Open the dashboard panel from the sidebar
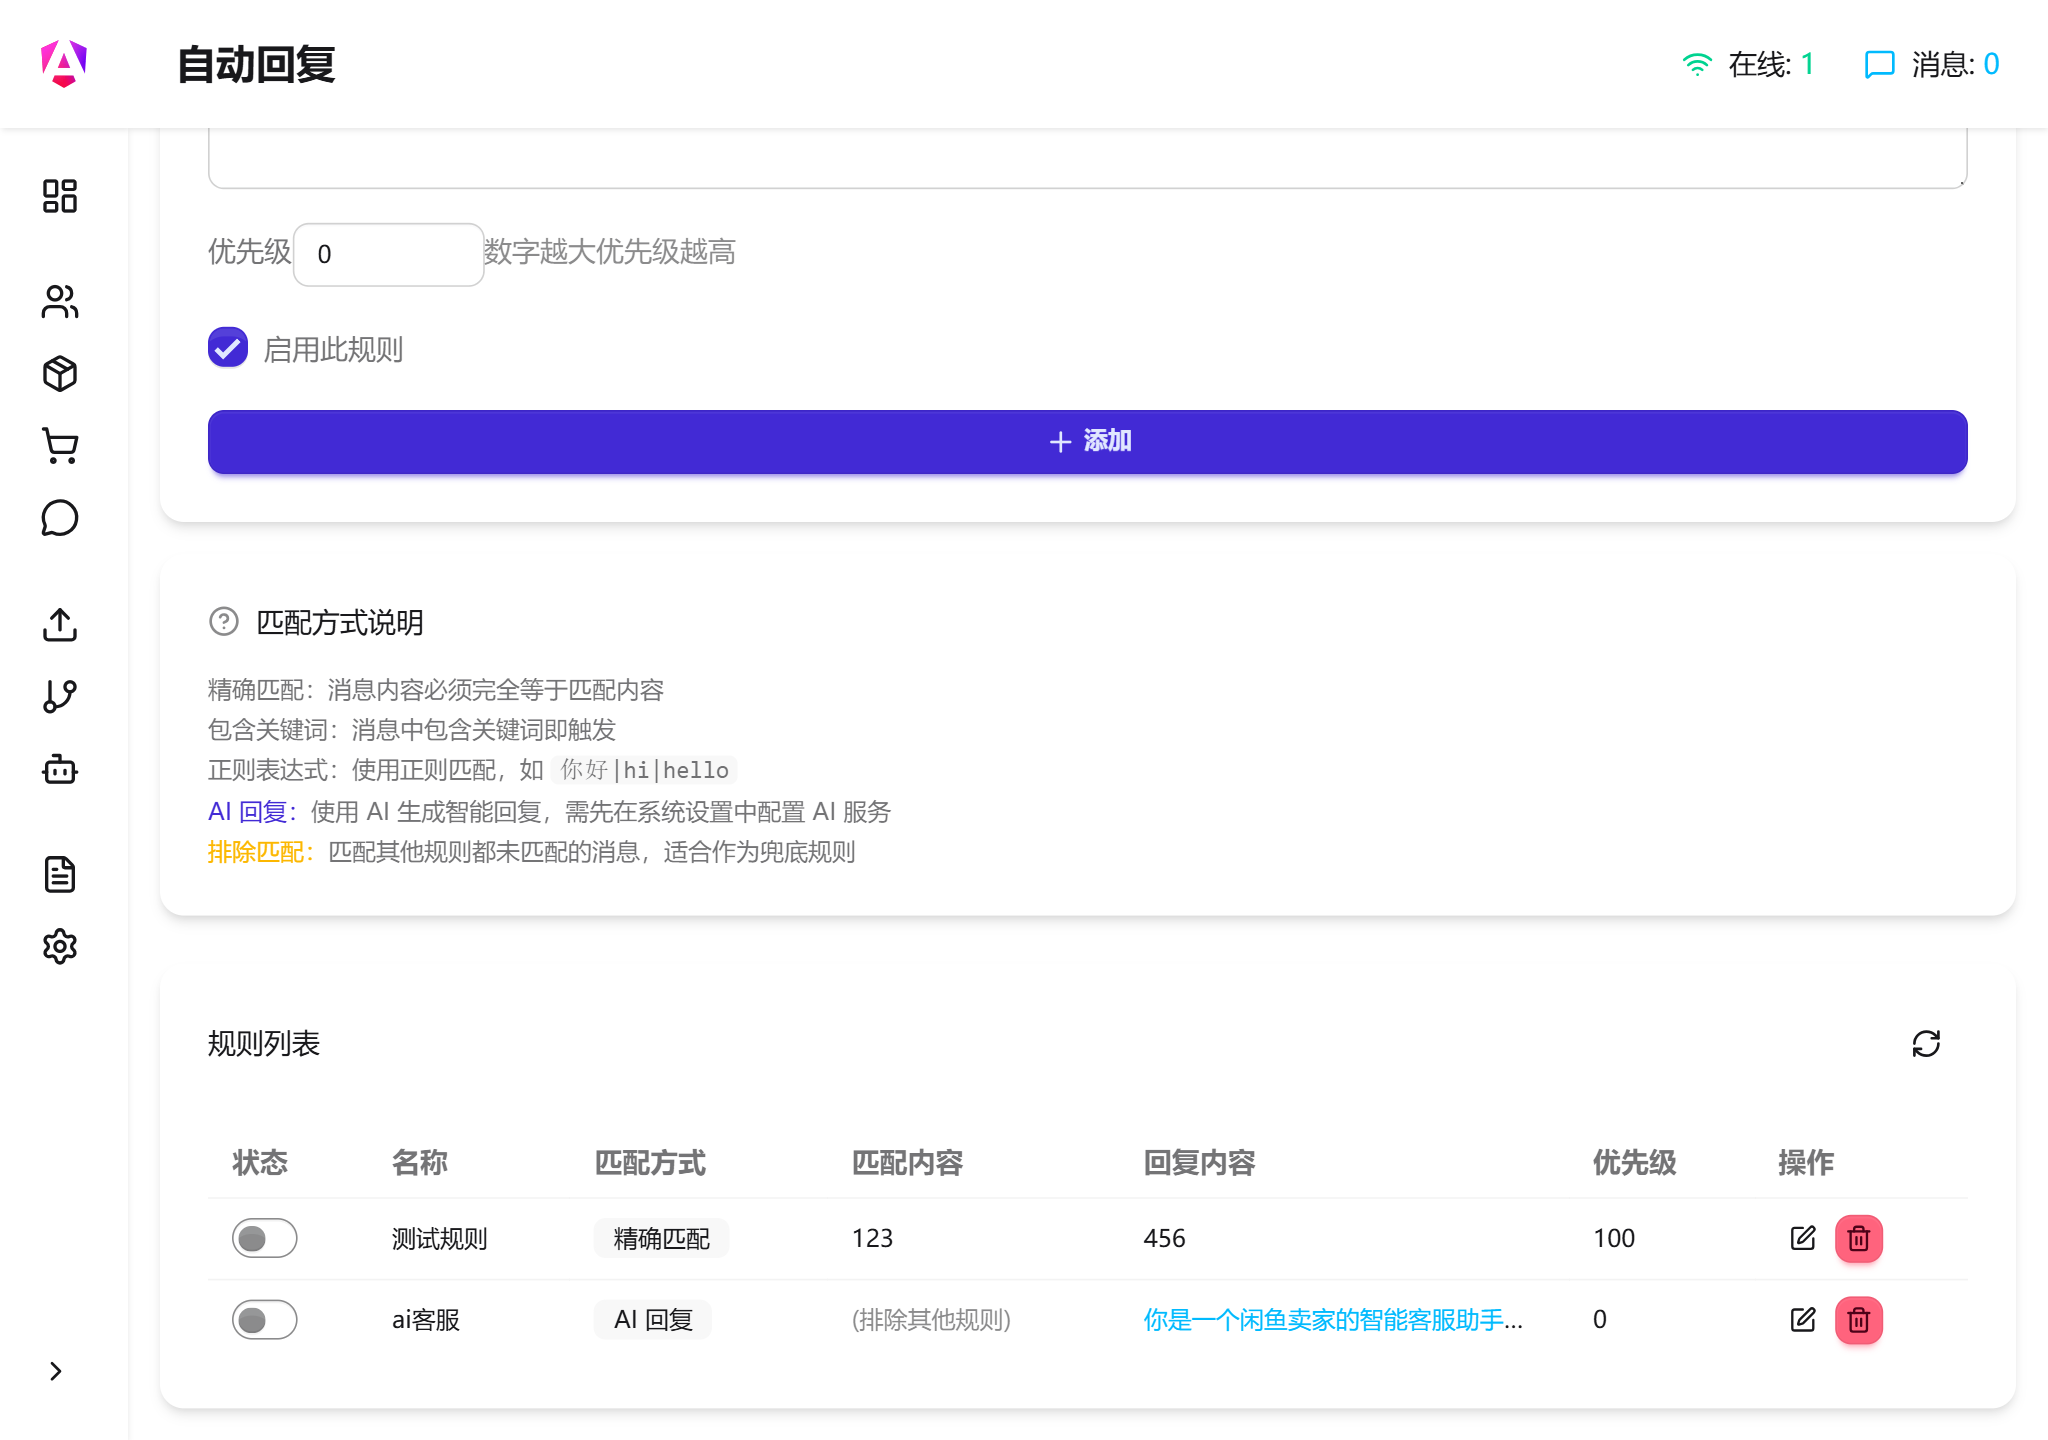 tap(60, 197)
